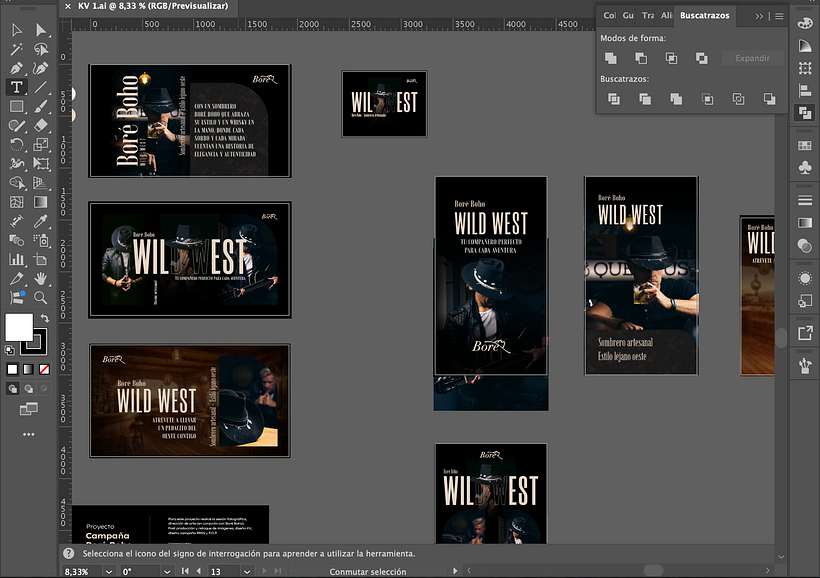Click the Minus Back pathfinder icon
Image resolution: width=820 pixels, height=578 pixels.
(769, 99)
